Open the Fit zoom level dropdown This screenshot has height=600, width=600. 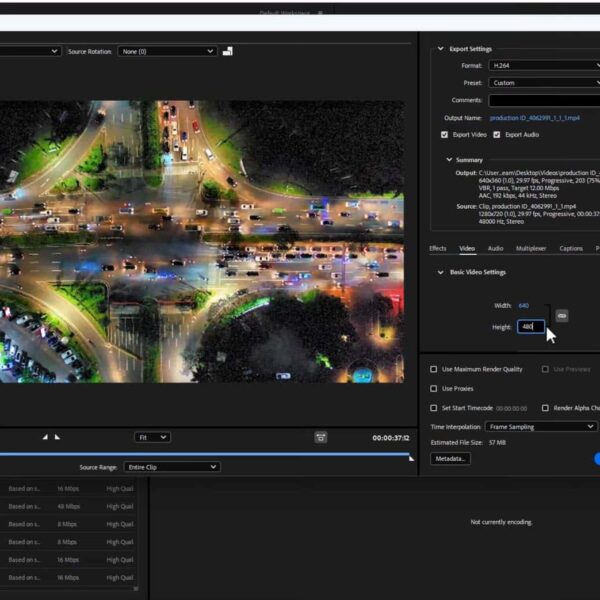[x=152, y=437]
